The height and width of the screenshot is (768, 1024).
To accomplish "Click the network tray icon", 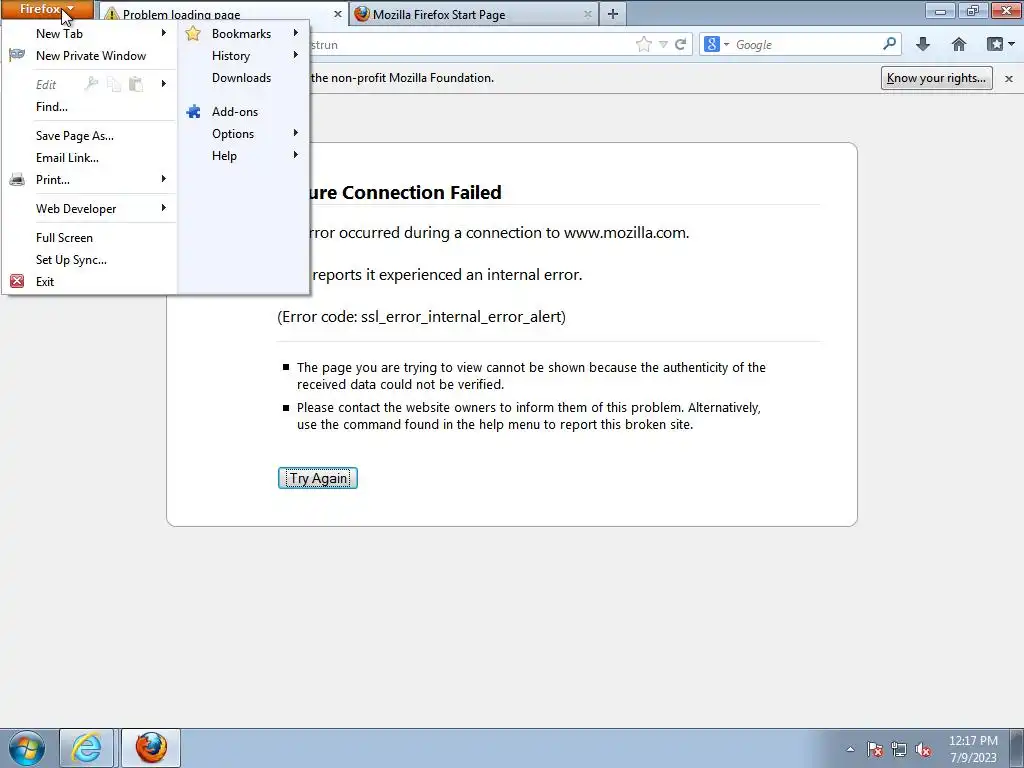I will click(899, 749).
